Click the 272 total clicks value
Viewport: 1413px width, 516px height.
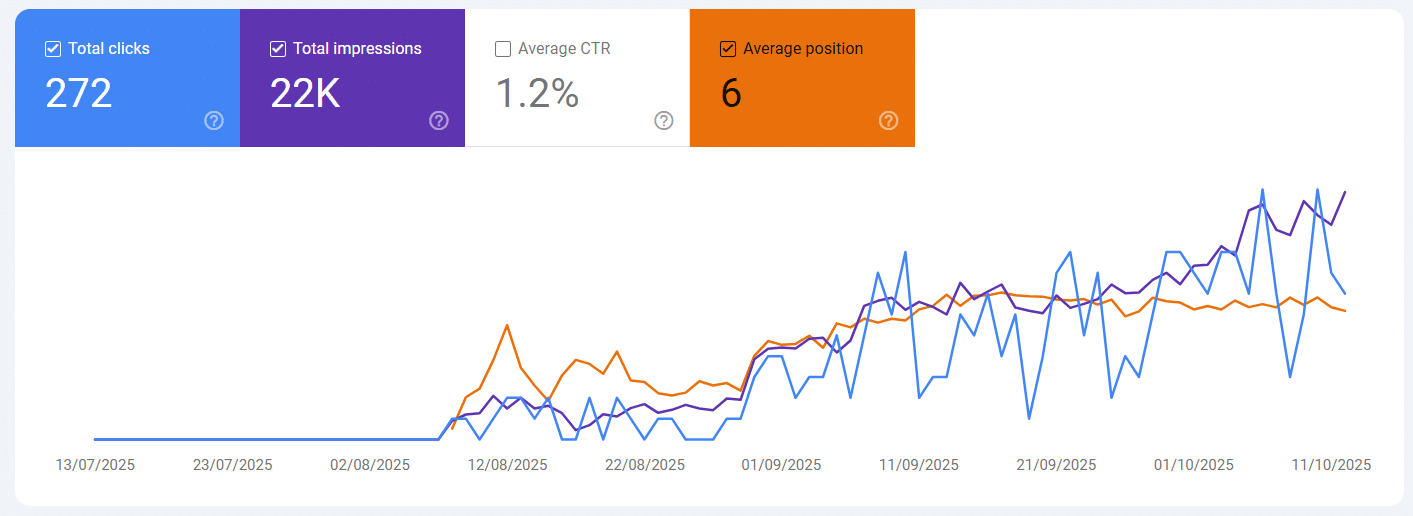click(x=79, y=93)
